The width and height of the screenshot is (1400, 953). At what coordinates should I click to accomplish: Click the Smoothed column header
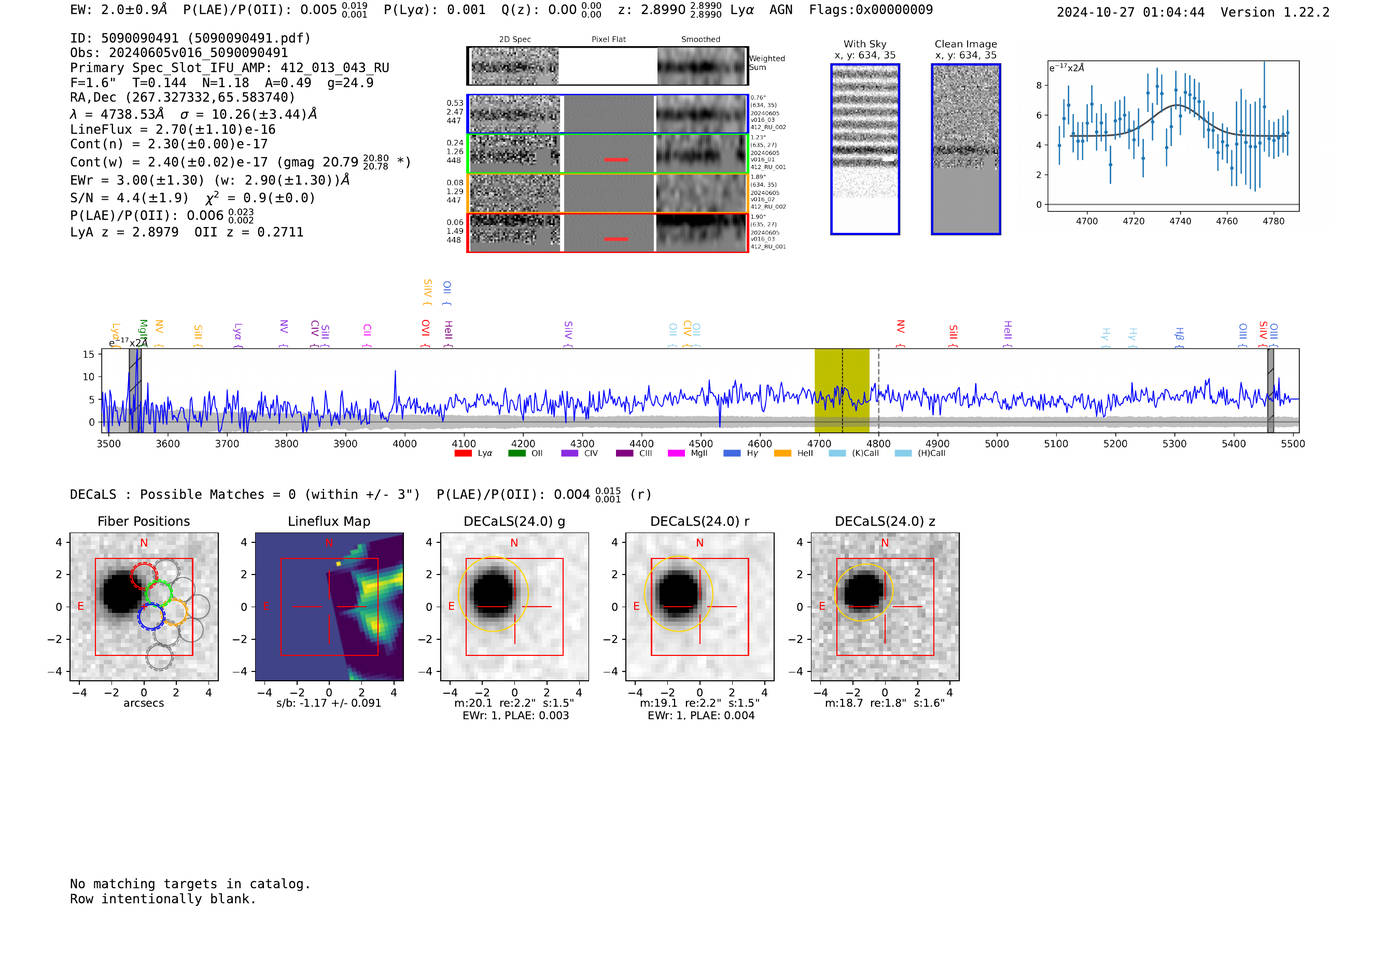click(x=701, y=40)
